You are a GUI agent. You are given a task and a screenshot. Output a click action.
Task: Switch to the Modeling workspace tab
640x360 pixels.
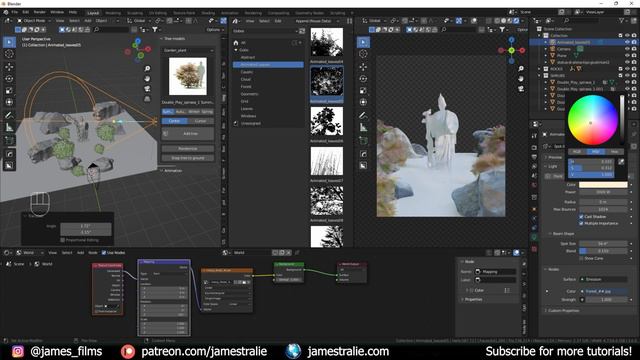113,13
